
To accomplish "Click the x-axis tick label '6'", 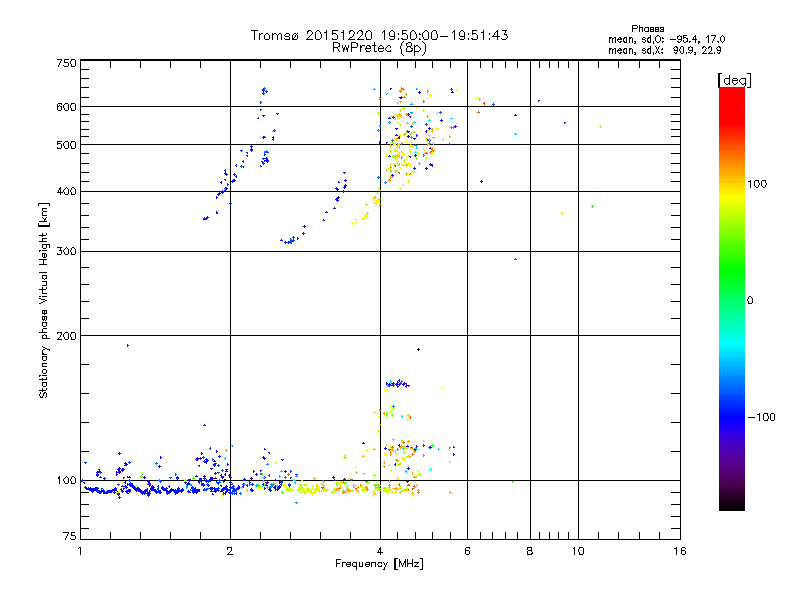I will click(x=467, y=551).
